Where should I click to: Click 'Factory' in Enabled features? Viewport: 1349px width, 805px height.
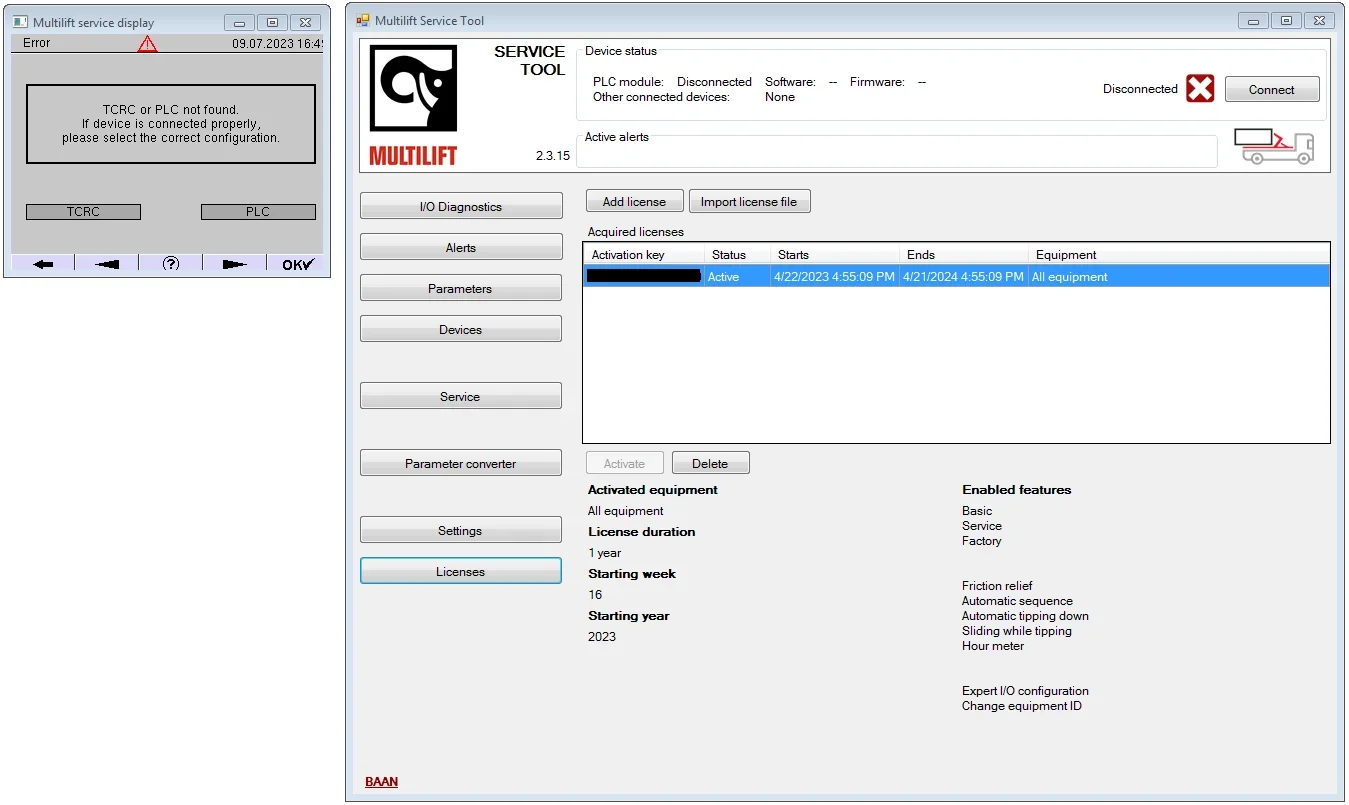(x=982, y=541)
